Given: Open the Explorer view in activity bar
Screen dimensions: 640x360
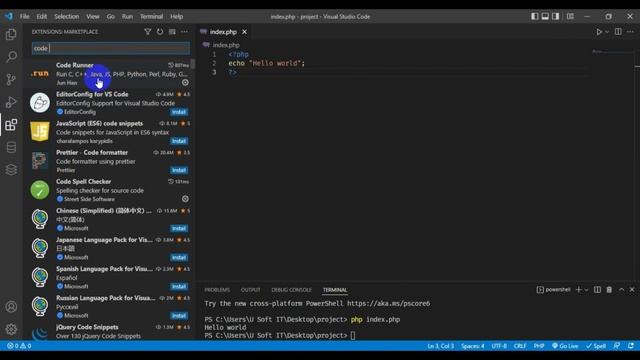Looking at the screenshot, I should point(11,34).
